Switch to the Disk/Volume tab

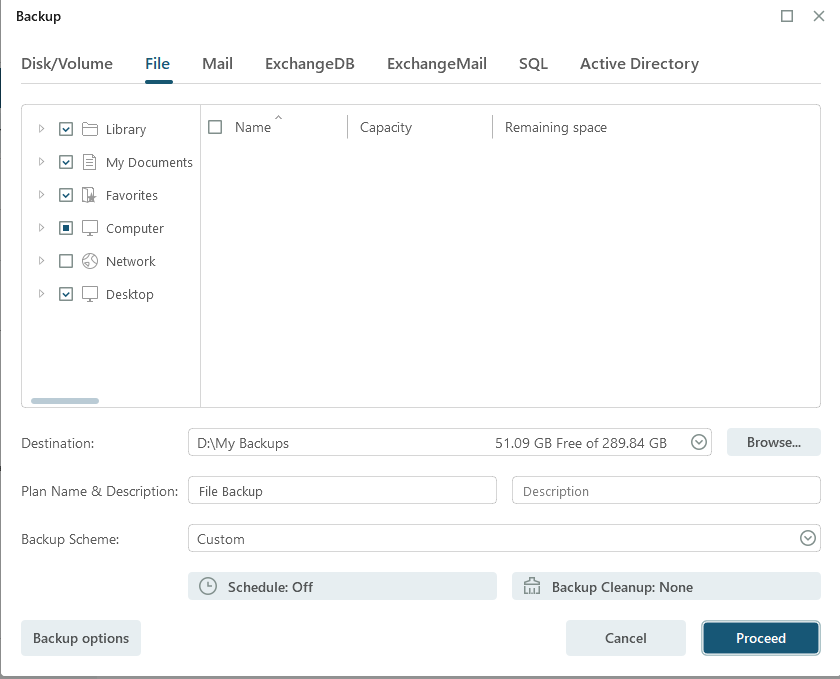pyautogui.click(x=67, y=64)
